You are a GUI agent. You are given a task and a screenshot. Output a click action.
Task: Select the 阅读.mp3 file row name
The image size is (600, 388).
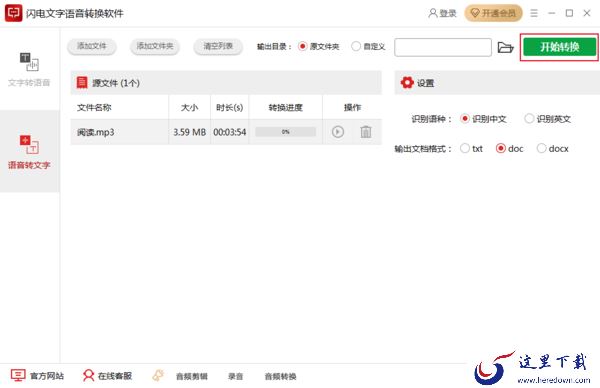coord(96,132)
